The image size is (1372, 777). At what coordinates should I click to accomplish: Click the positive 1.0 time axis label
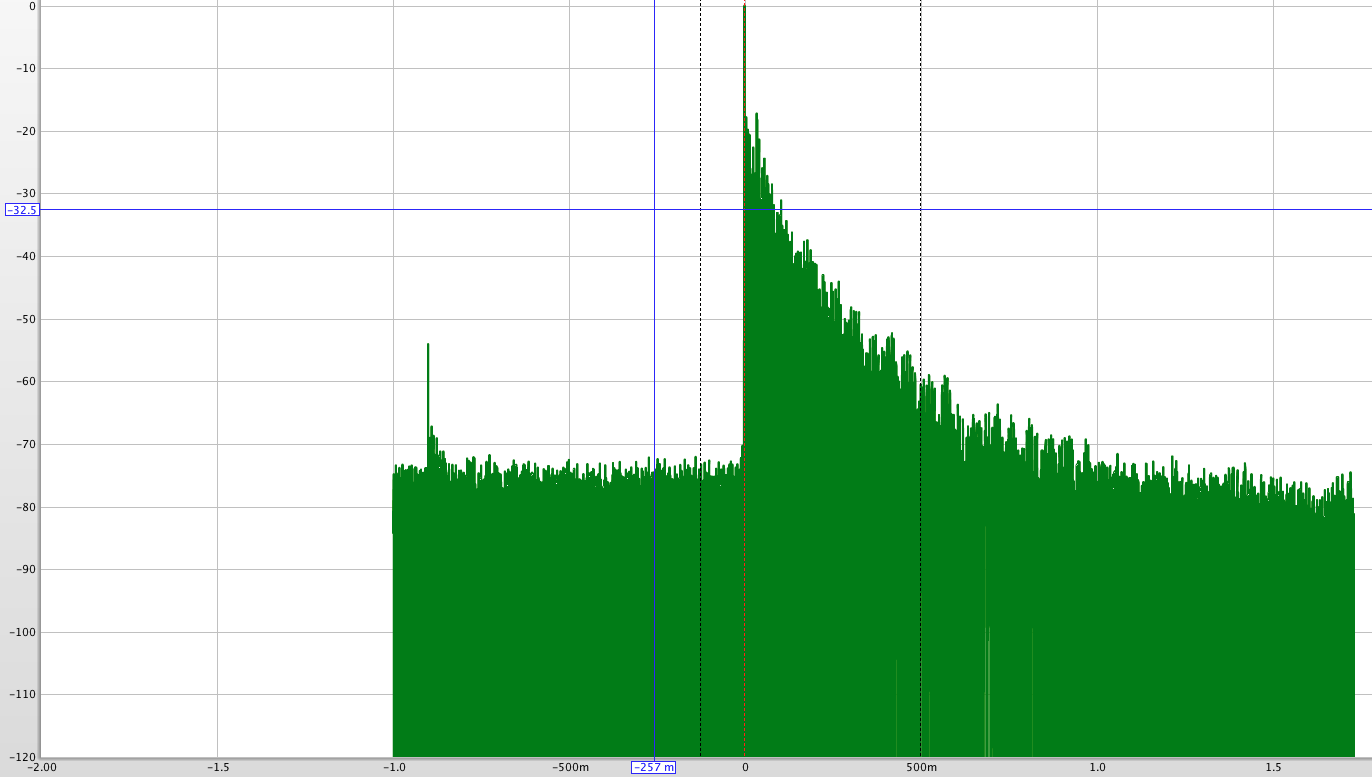pyautogui.click(x=1098, y=768)
